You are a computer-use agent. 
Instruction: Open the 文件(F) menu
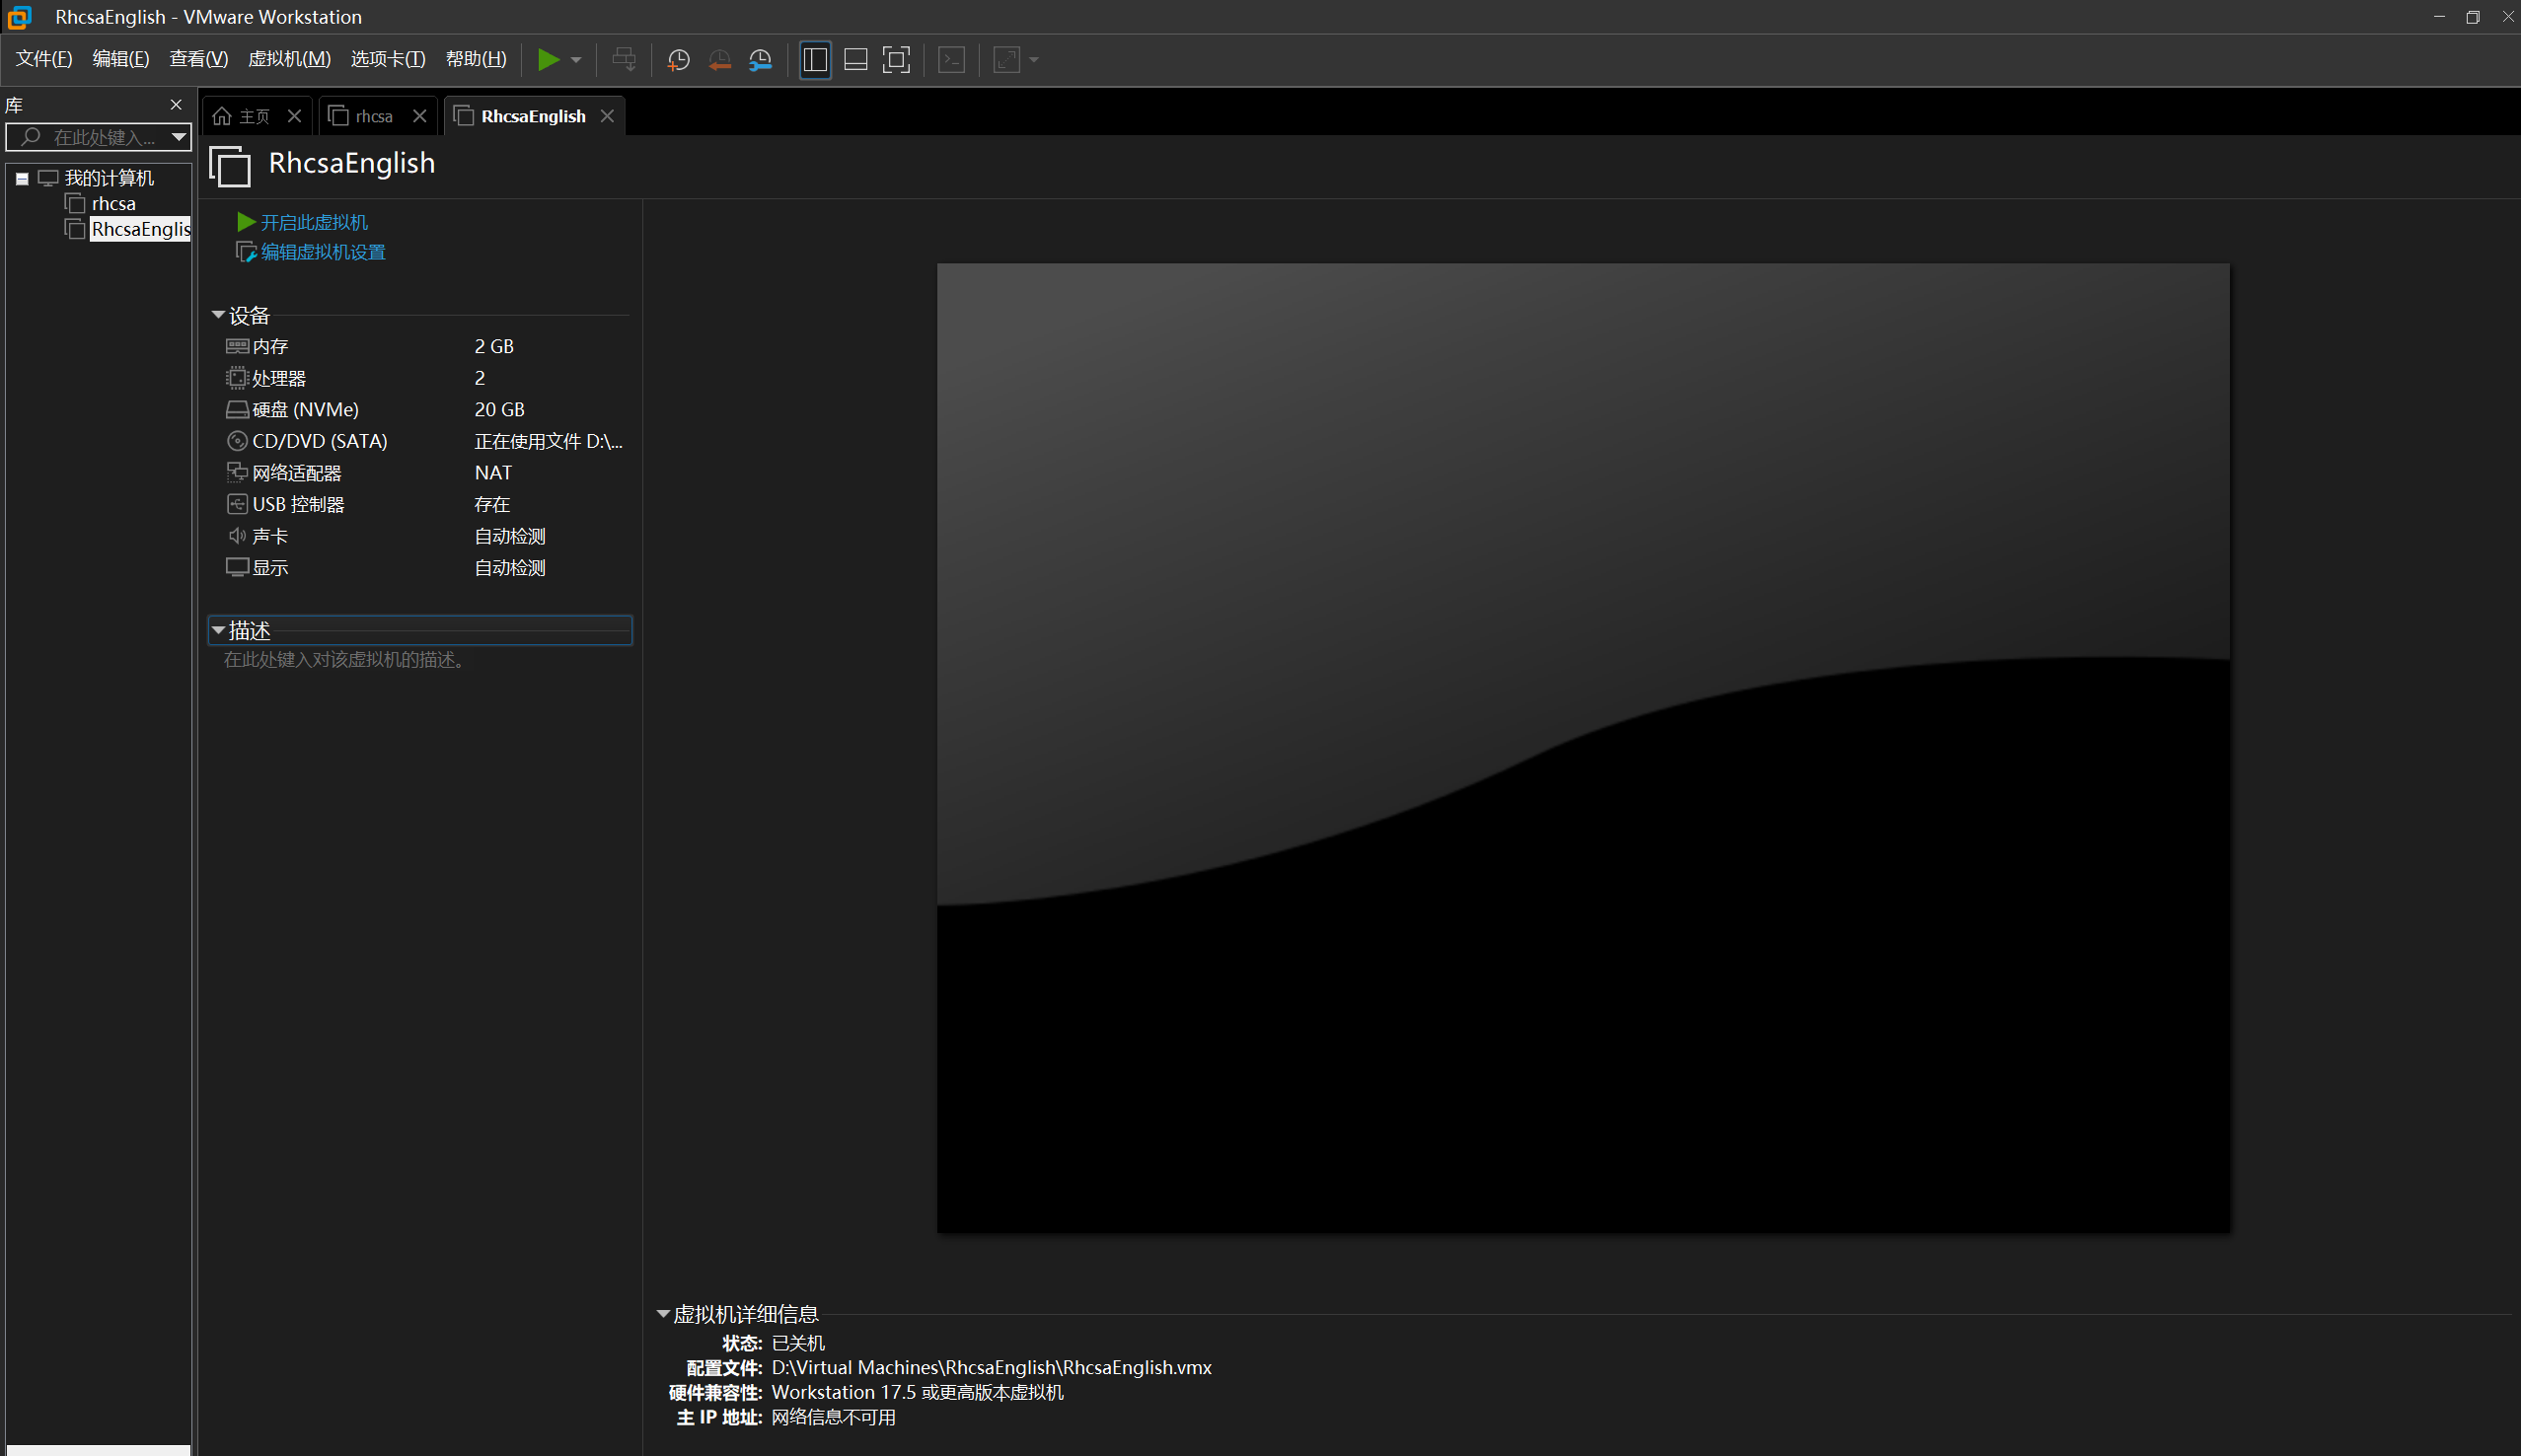click(x=44, y=59)
